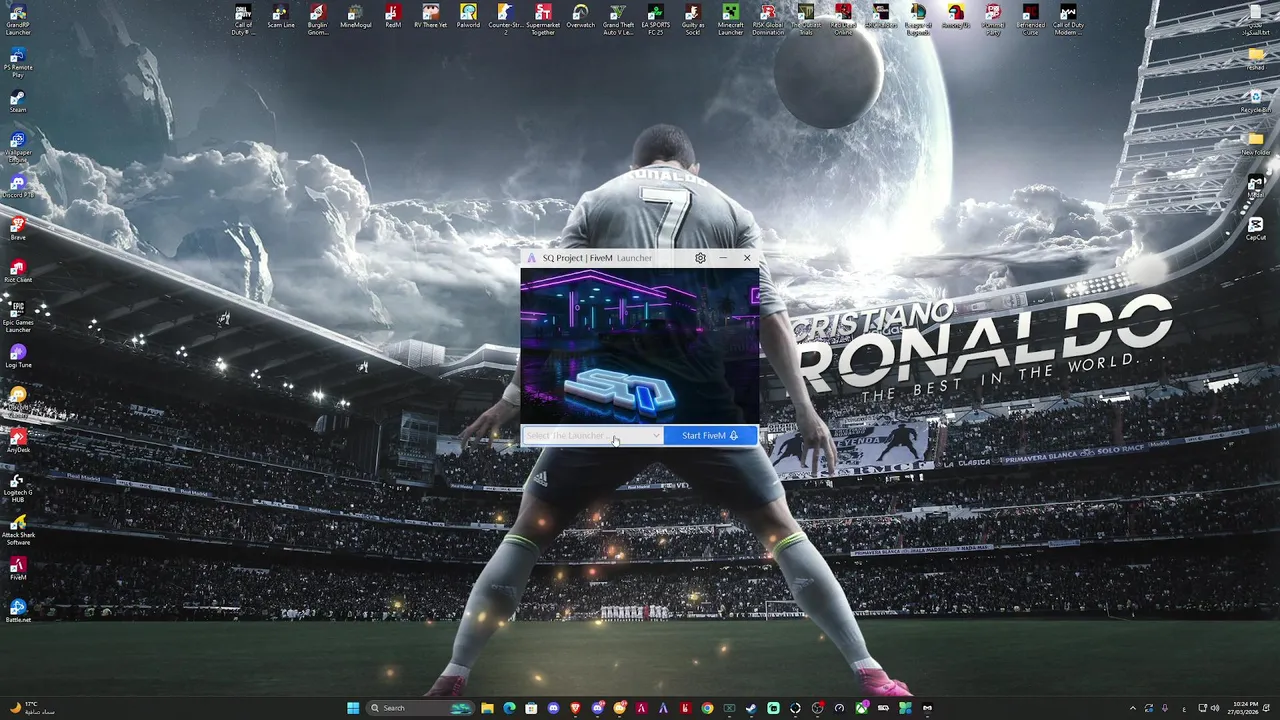The width and height of the screenshot is (1280, 720).
Task: Open Microsoft Edge from the taskbar
Action: coord(509,708)
